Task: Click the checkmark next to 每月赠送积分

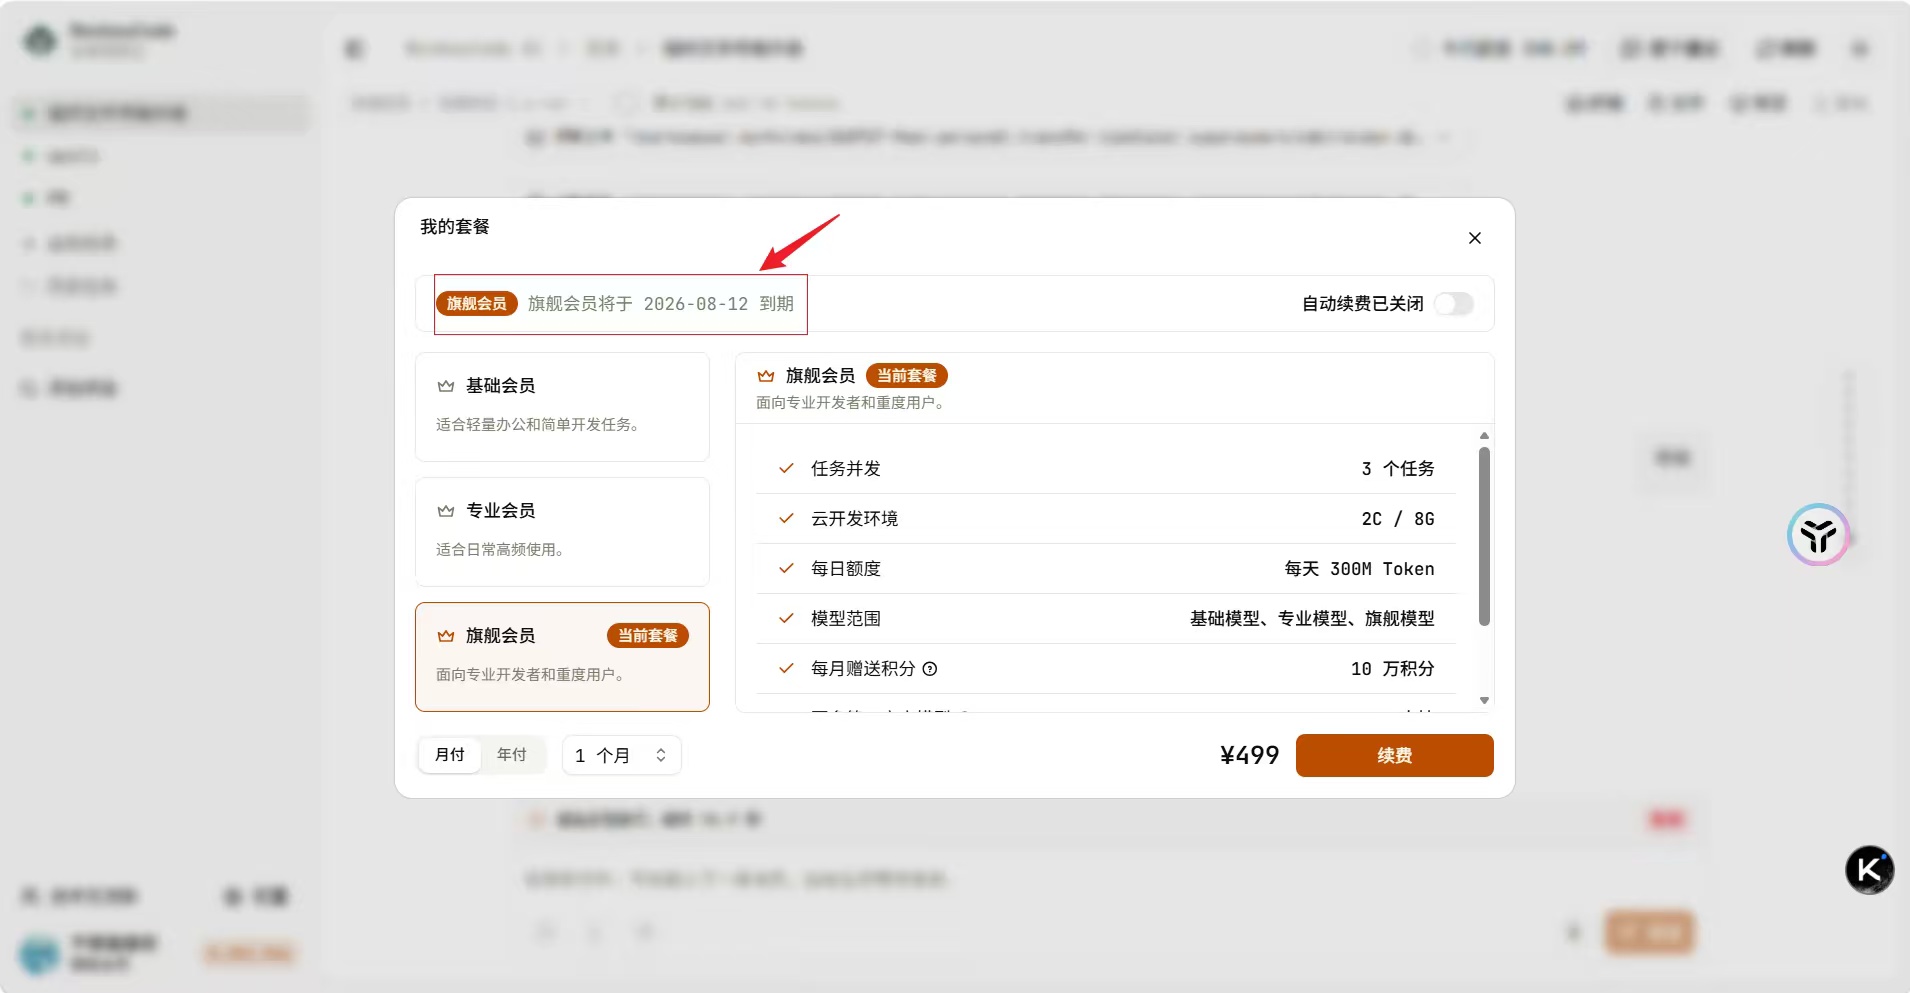Action: [786, 668]
